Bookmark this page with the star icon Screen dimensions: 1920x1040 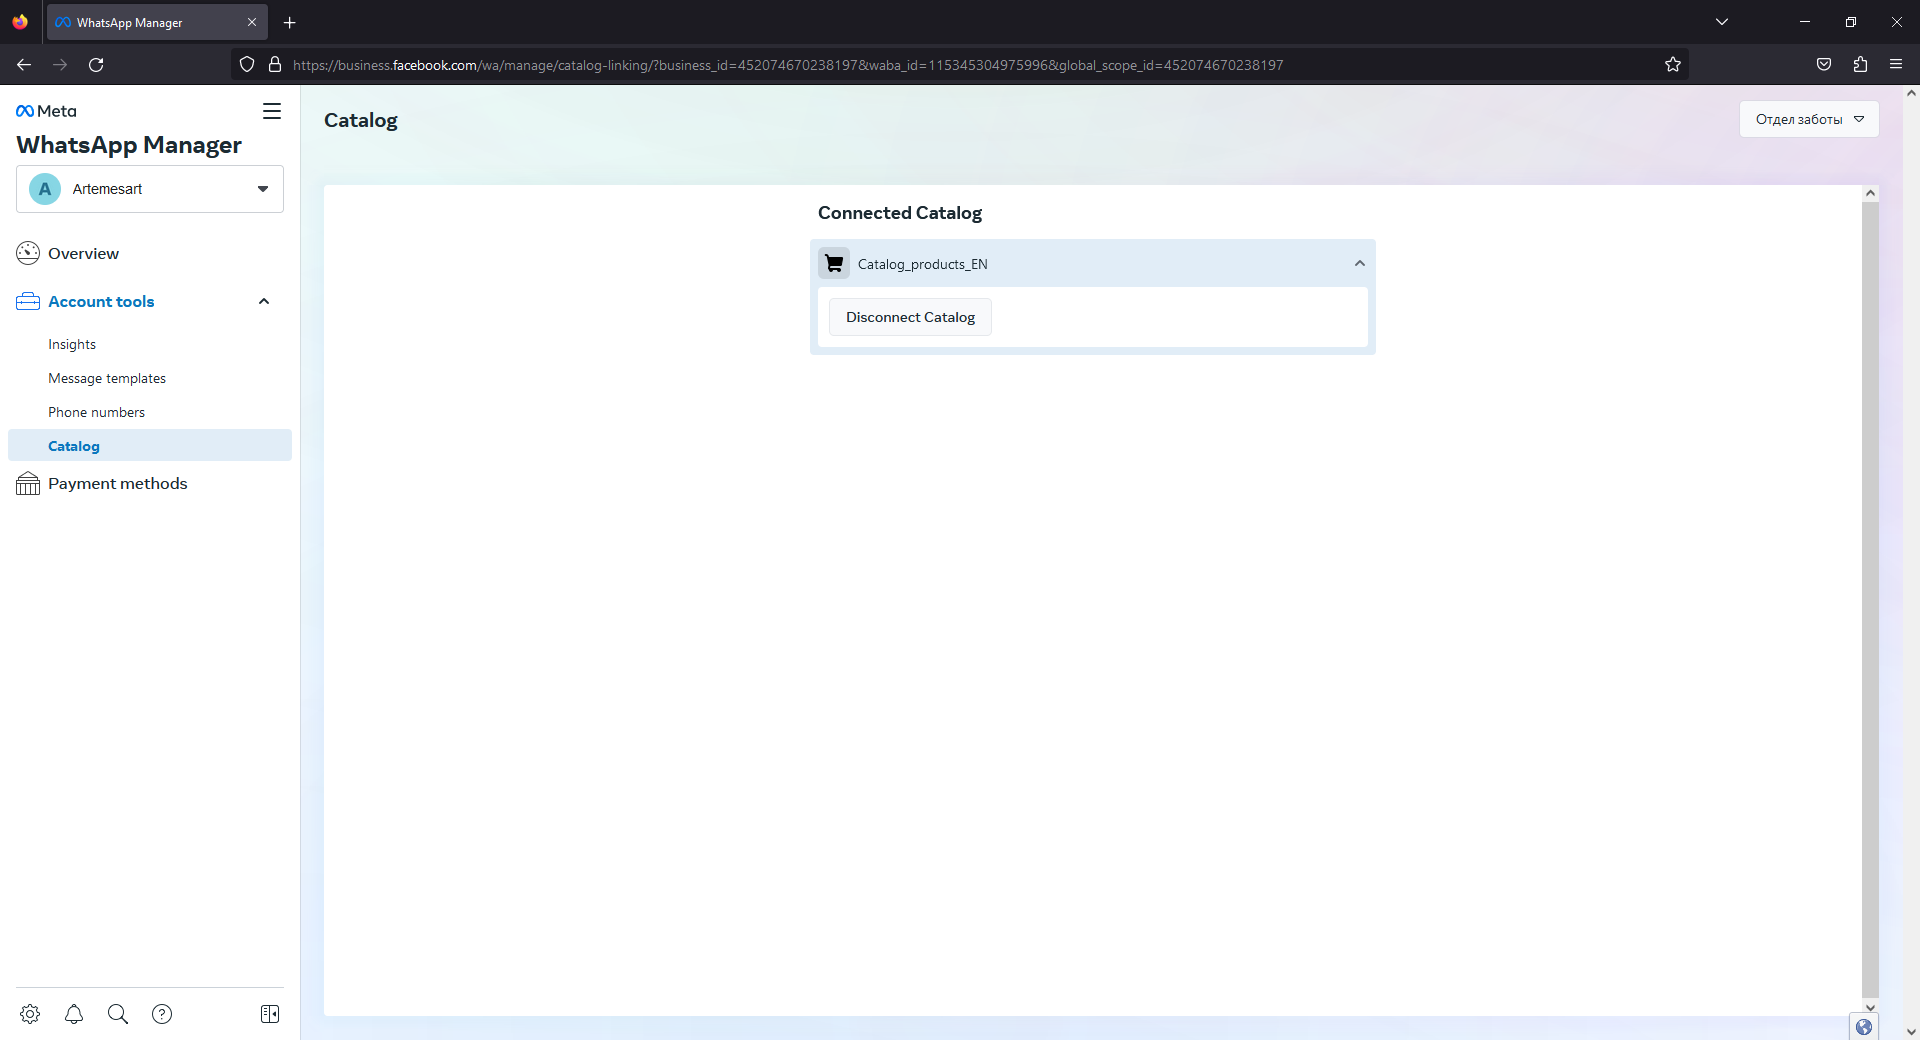coord(1673,65)
